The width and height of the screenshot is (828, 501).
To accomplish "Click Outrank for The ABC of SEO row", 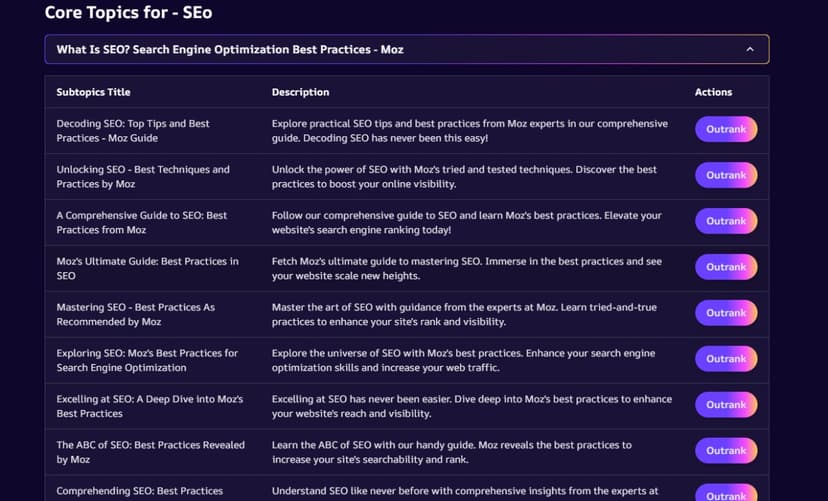I will tap(726, 451).
